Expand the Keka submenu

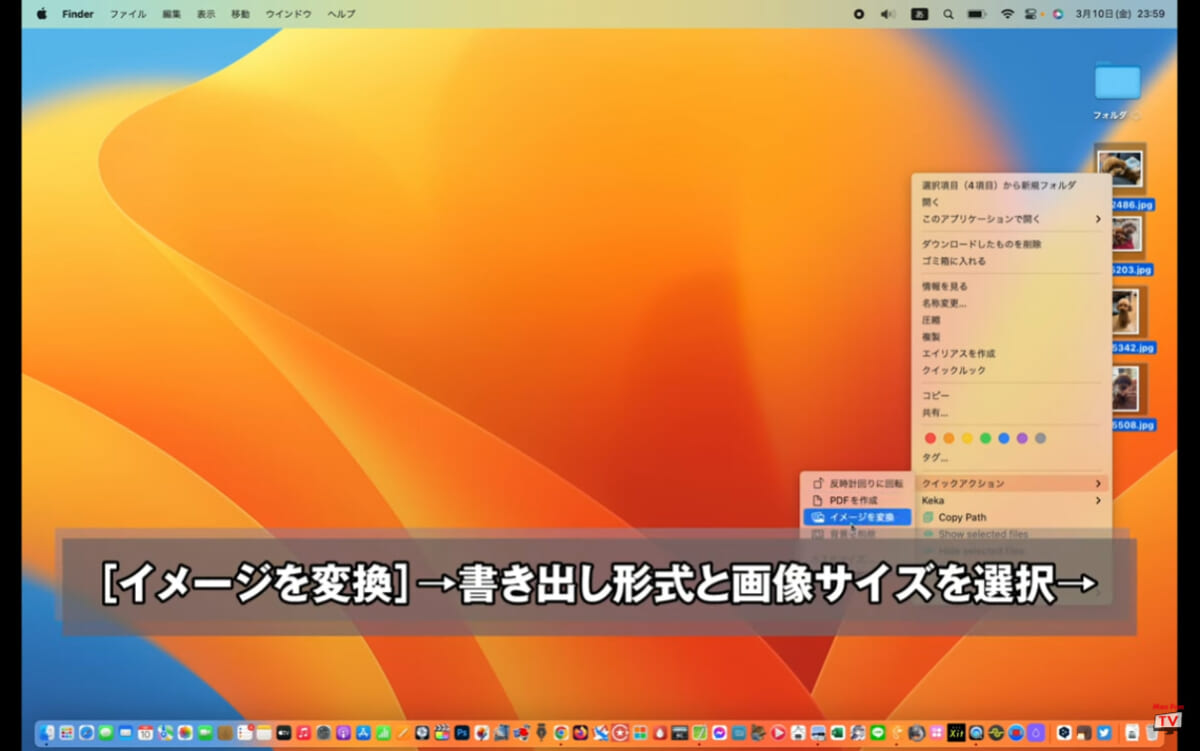(x=1011, y=500)
